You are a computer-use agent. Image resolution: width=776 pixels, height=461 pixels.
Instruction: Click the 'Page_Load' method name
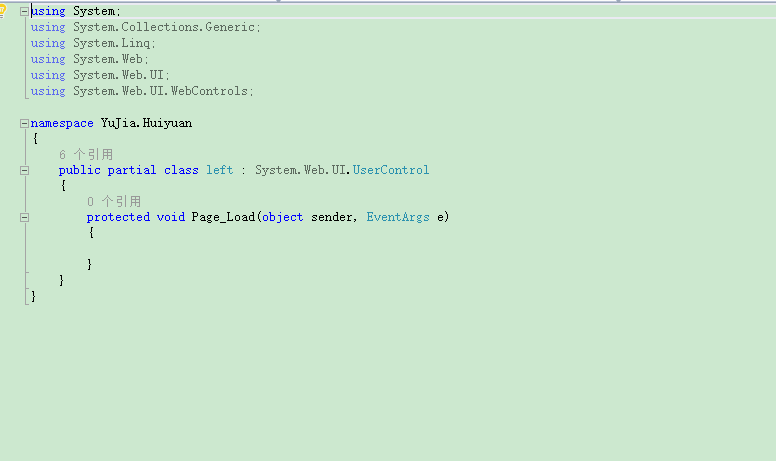pos(223,217)
